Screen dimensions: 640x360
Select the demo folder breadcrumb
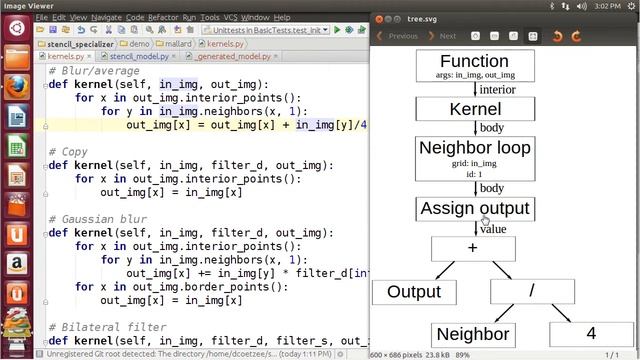[x=135, y=44]
